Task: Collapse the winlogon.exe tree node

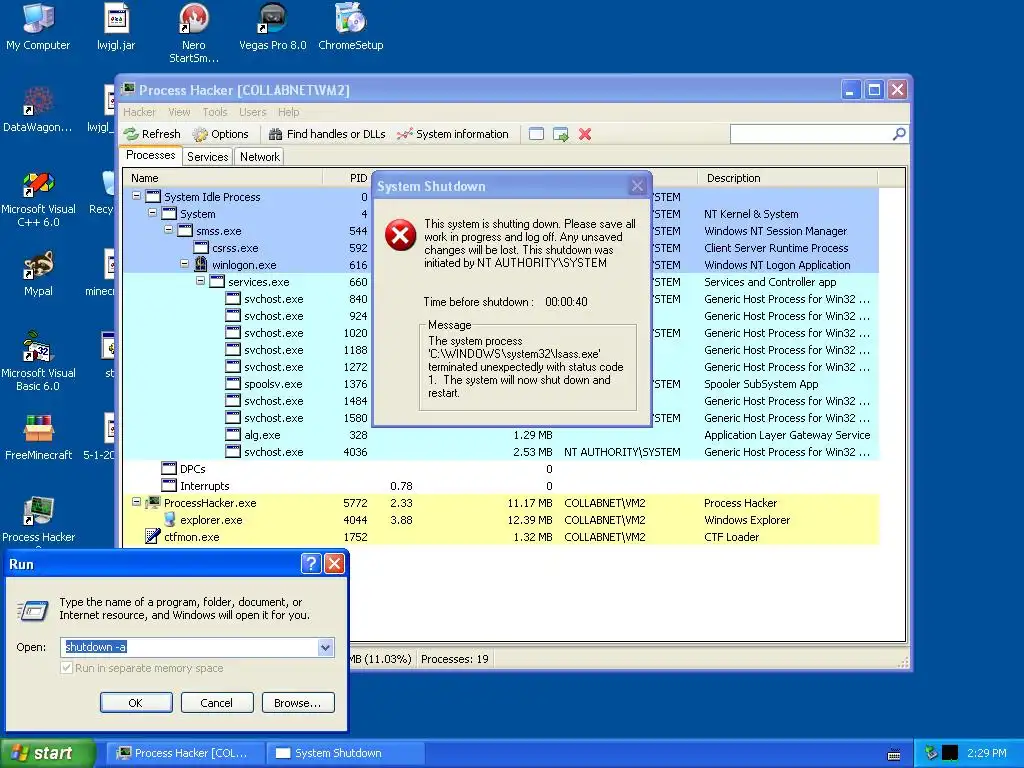Action: 184,263
